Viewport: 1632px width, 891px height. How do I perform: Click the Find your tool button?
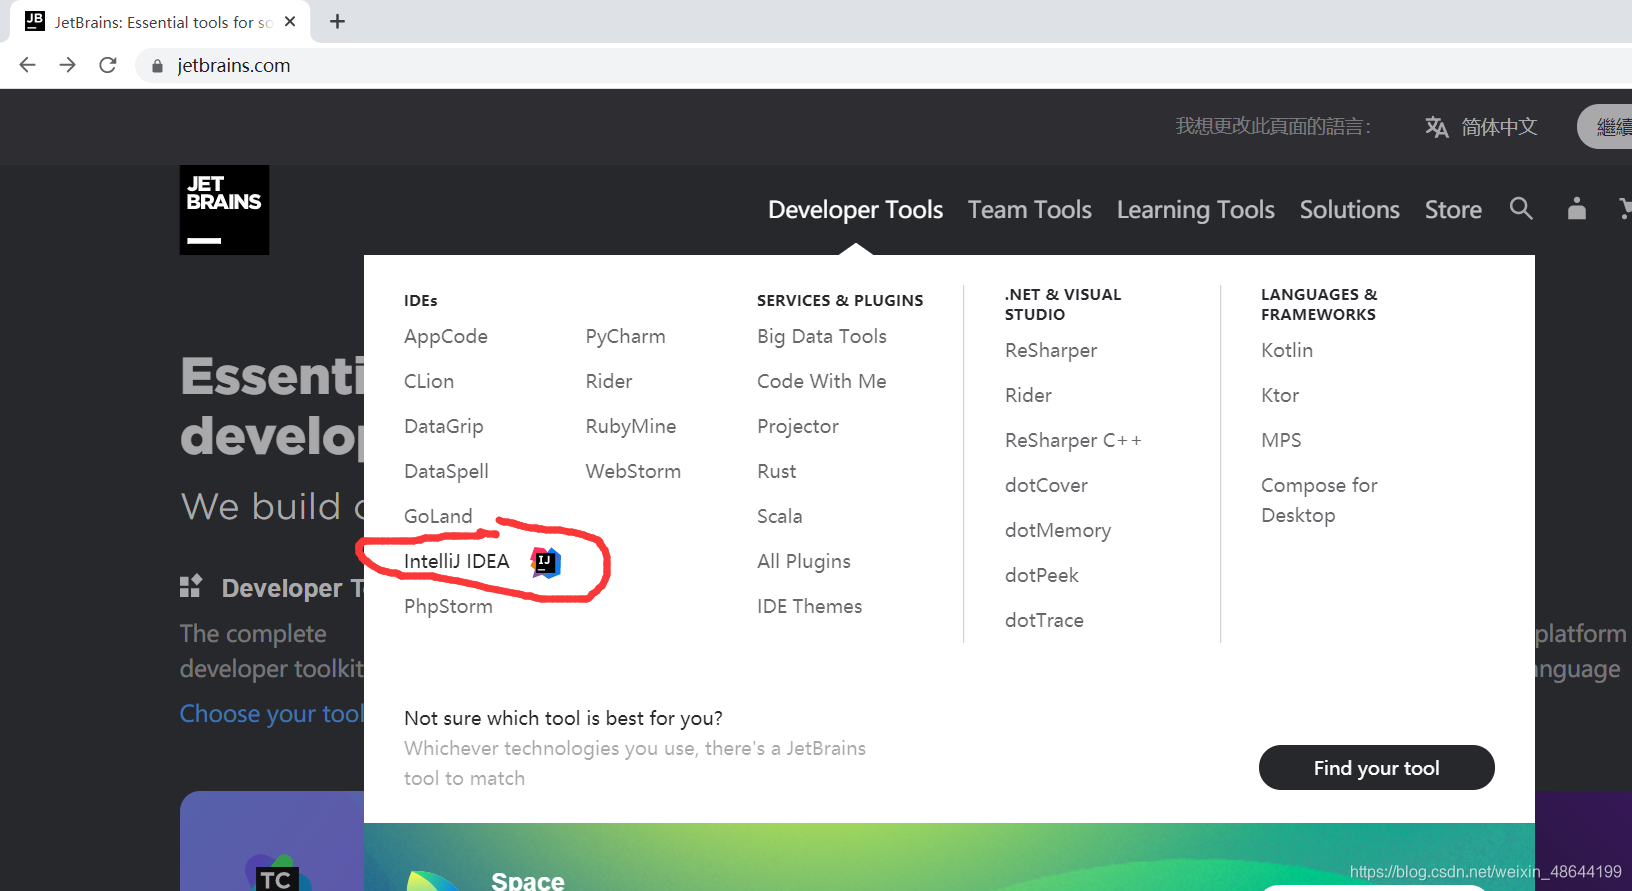click(1376, 768)
